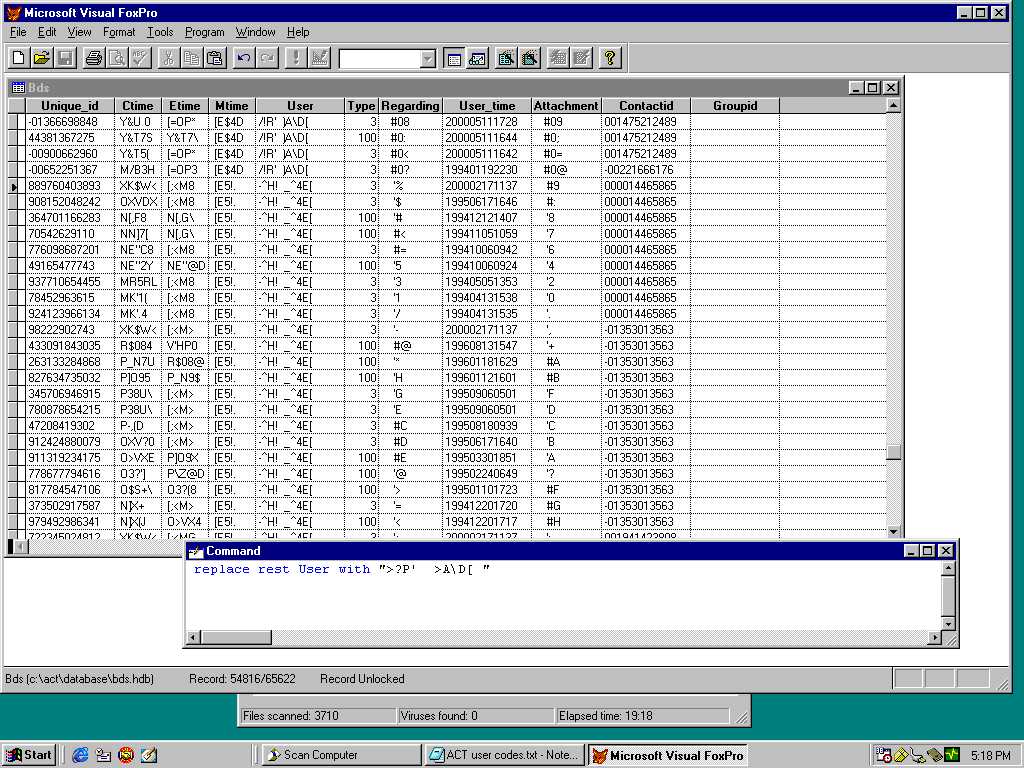Click the User_time column header
Image resolution: width=1024 pixels, height=768 pixels.
tap(487, 106)
